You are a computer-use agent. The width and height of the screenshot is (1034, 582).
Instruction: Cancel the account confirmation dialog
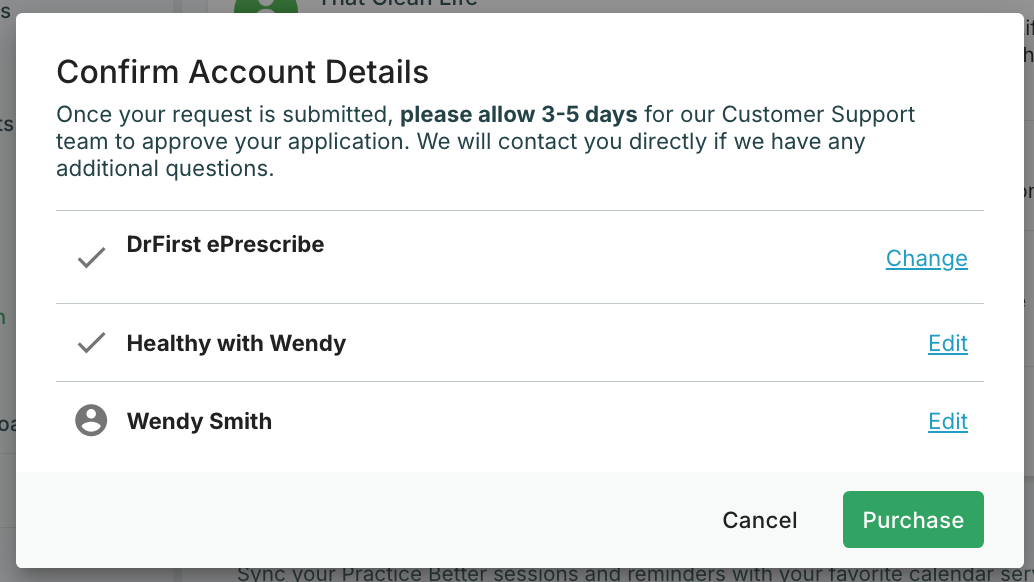tap(760, 520)
